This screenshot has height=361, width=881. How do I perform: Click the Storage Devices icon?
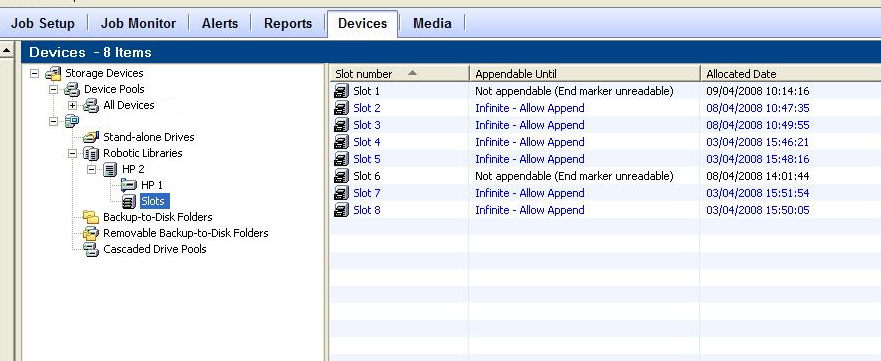(x=53, y=73)
